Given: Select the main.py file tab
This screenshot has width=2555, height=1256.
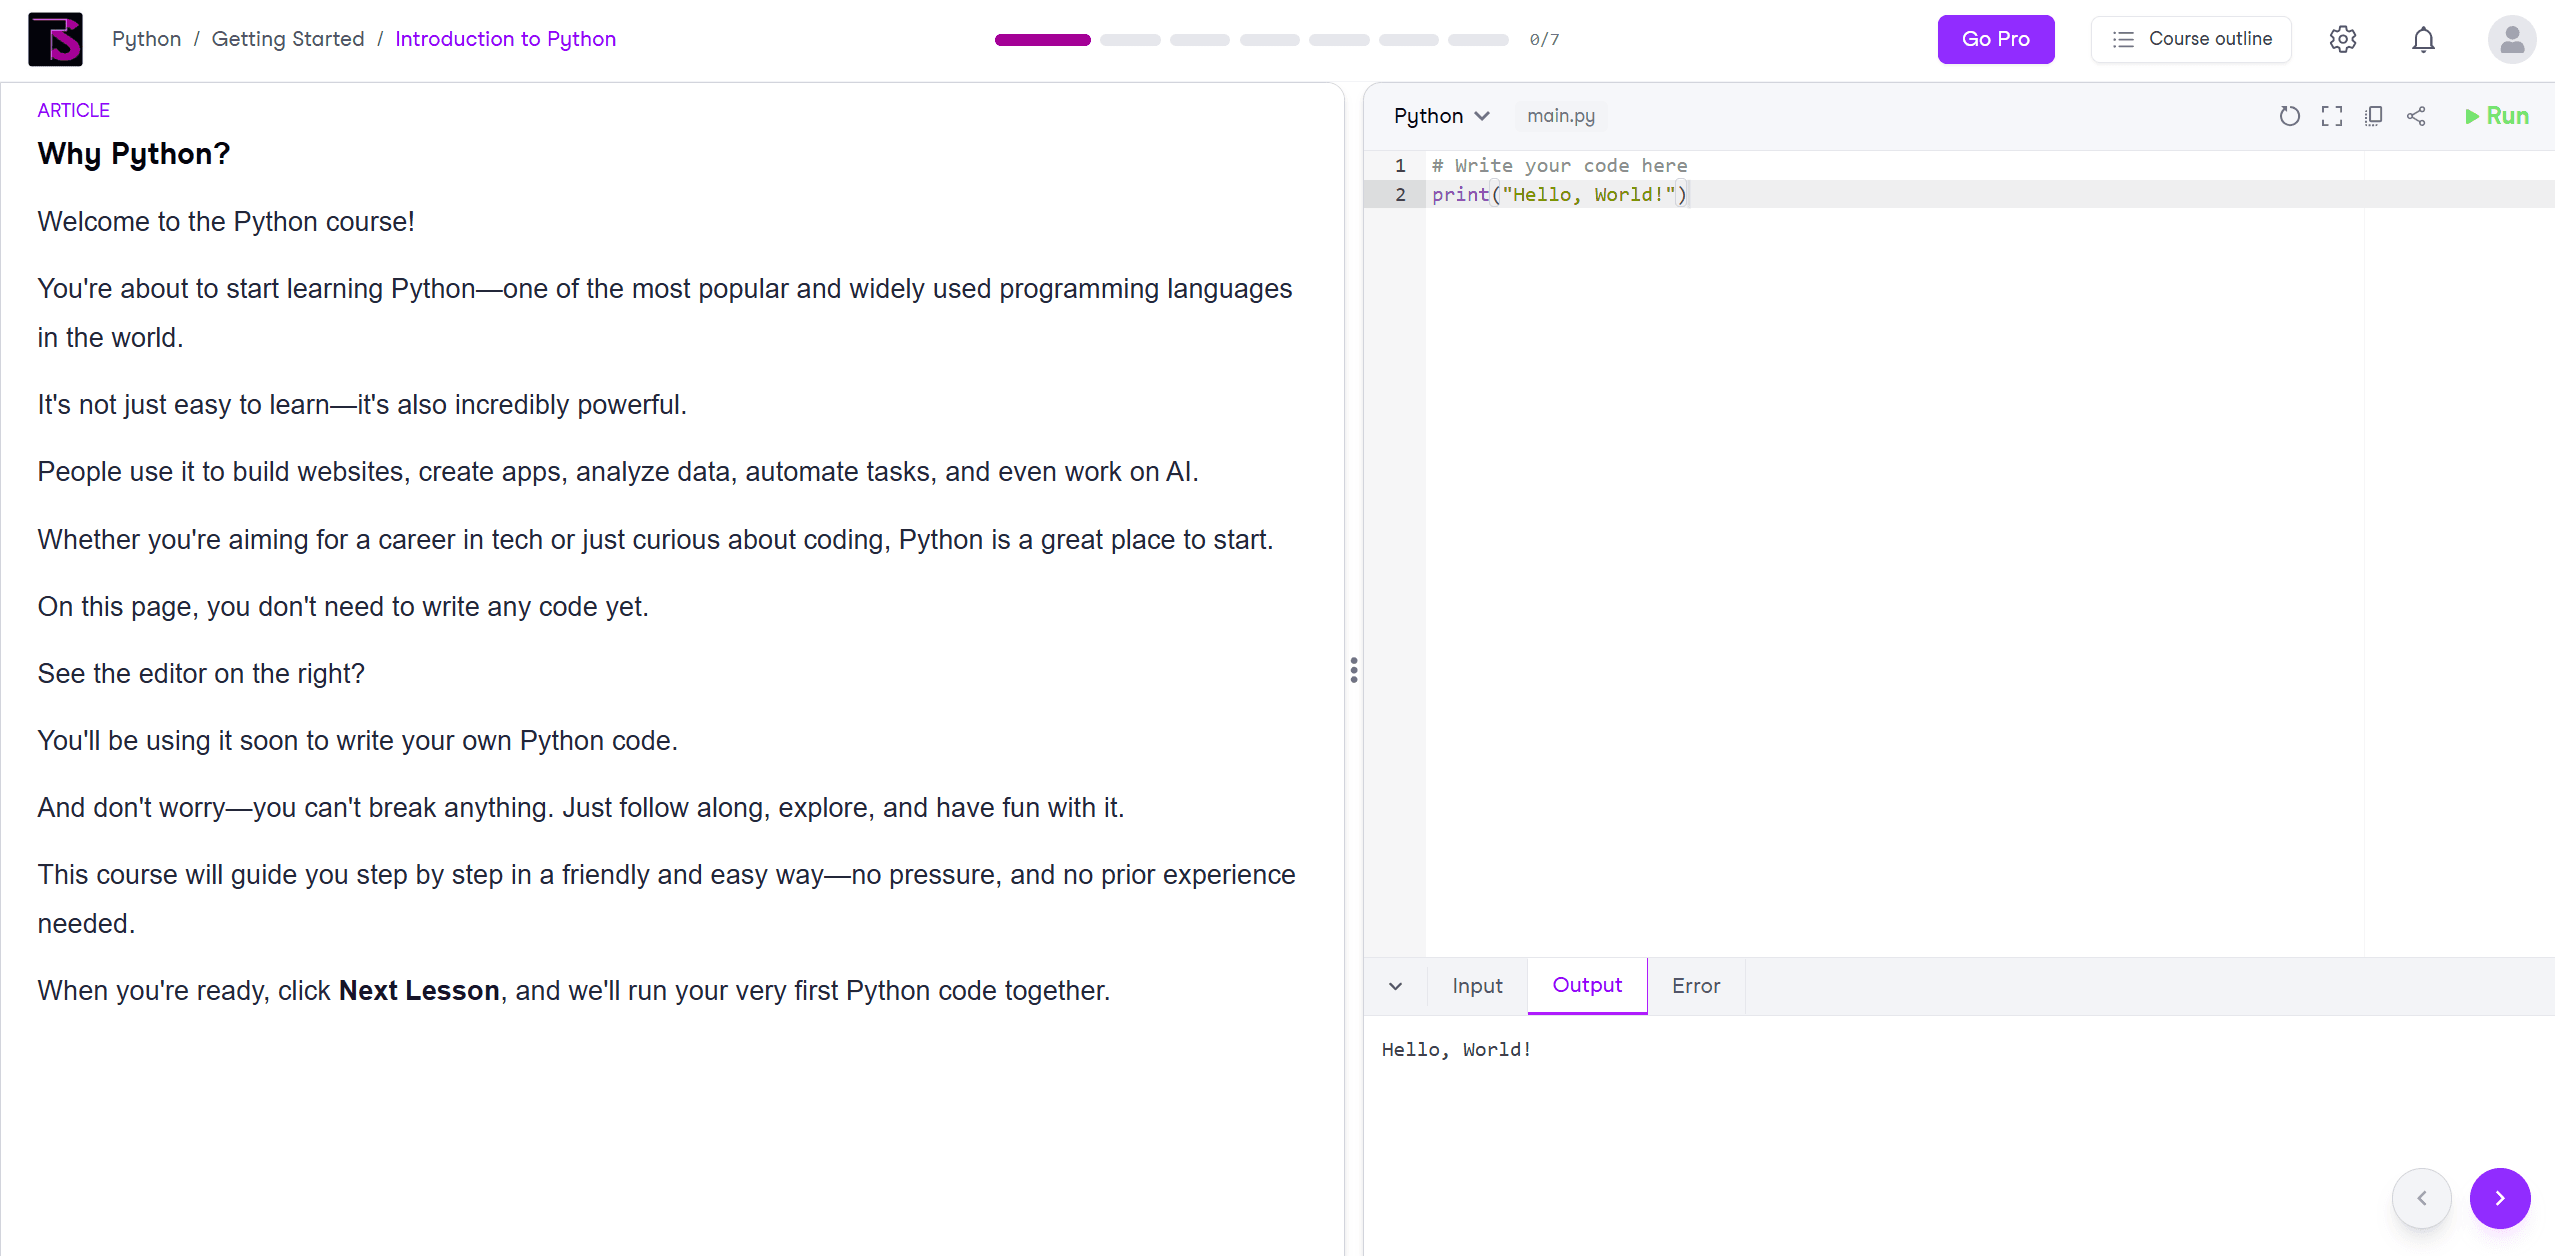Looking at the screenshot, I should pos(1560,115).
